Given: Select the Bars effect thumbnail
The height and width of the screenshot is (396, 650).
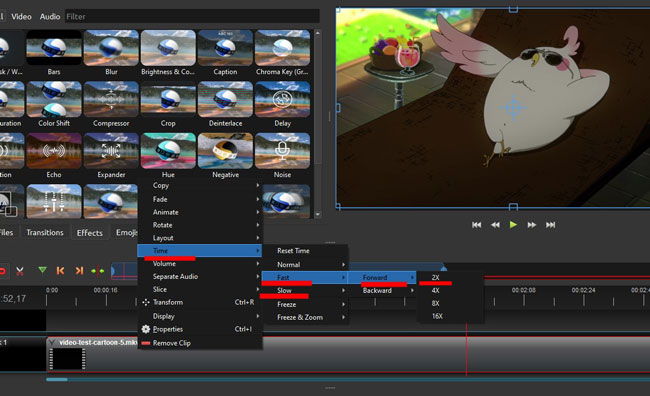Looking at the screenshot, I should pos(54,48).
